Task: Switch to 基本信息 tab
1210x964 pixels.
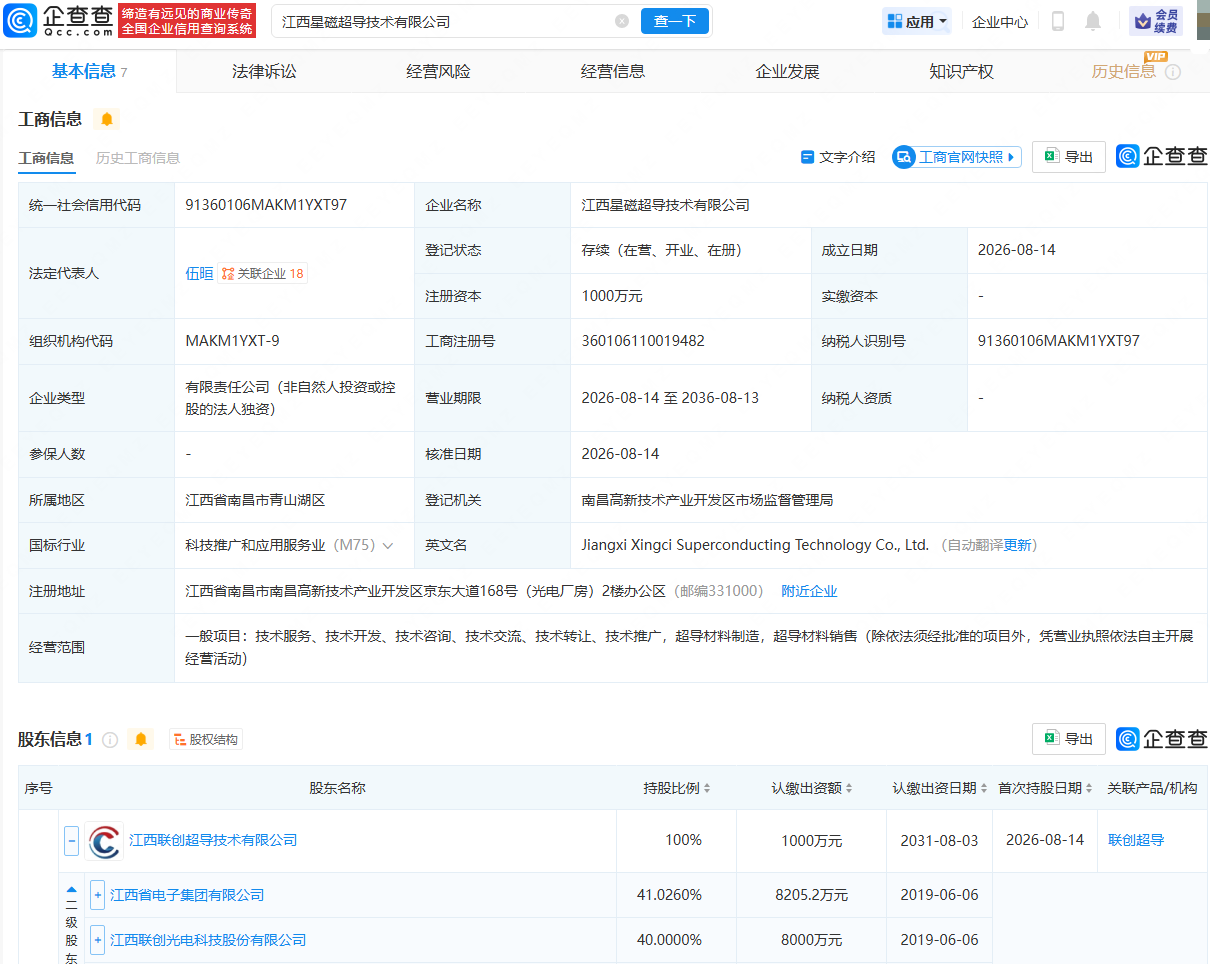Action: click(x=89, y=71)
